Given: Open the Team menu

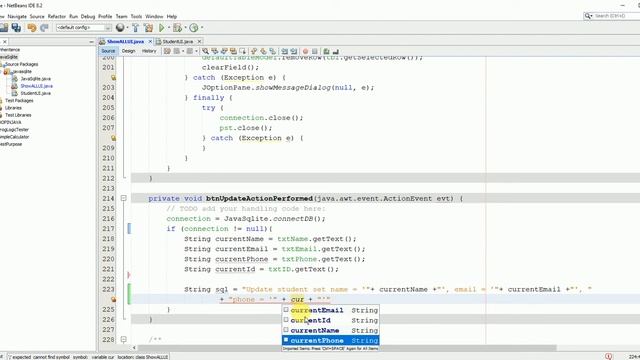Looking at the screenshot, I should (x=121, y=17).
